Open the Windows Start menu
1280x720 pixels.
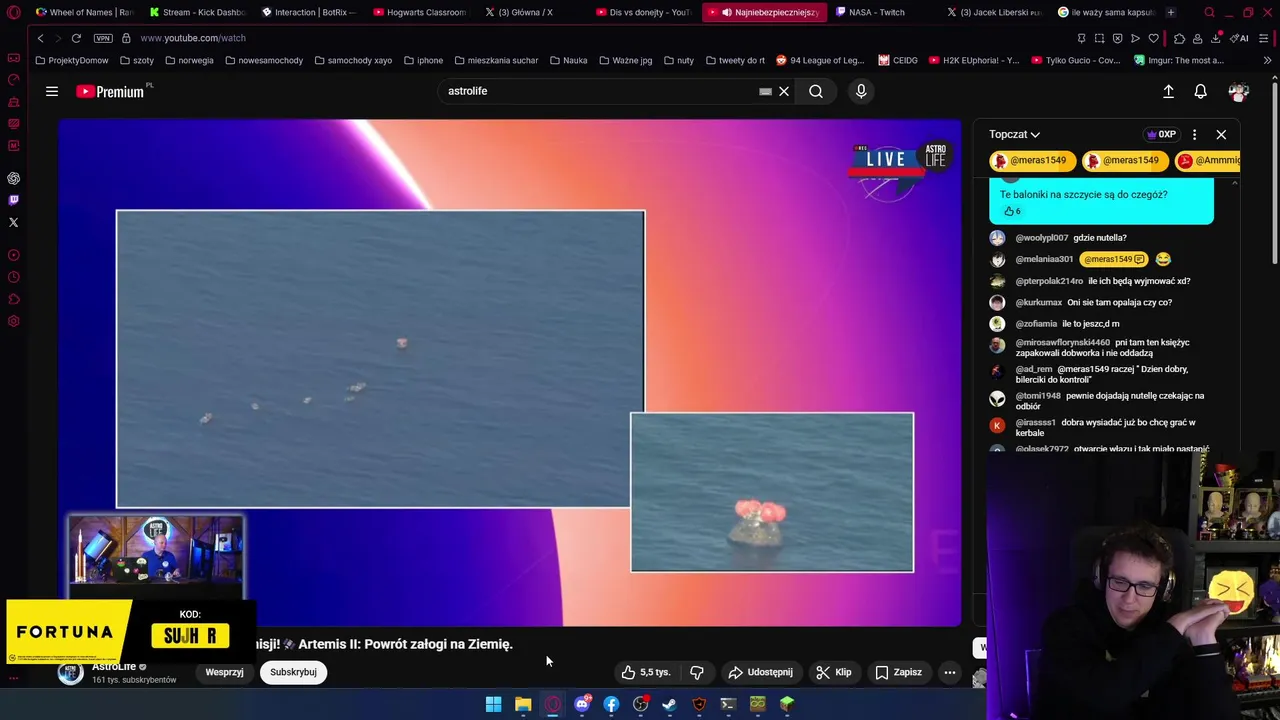[493, 704]
